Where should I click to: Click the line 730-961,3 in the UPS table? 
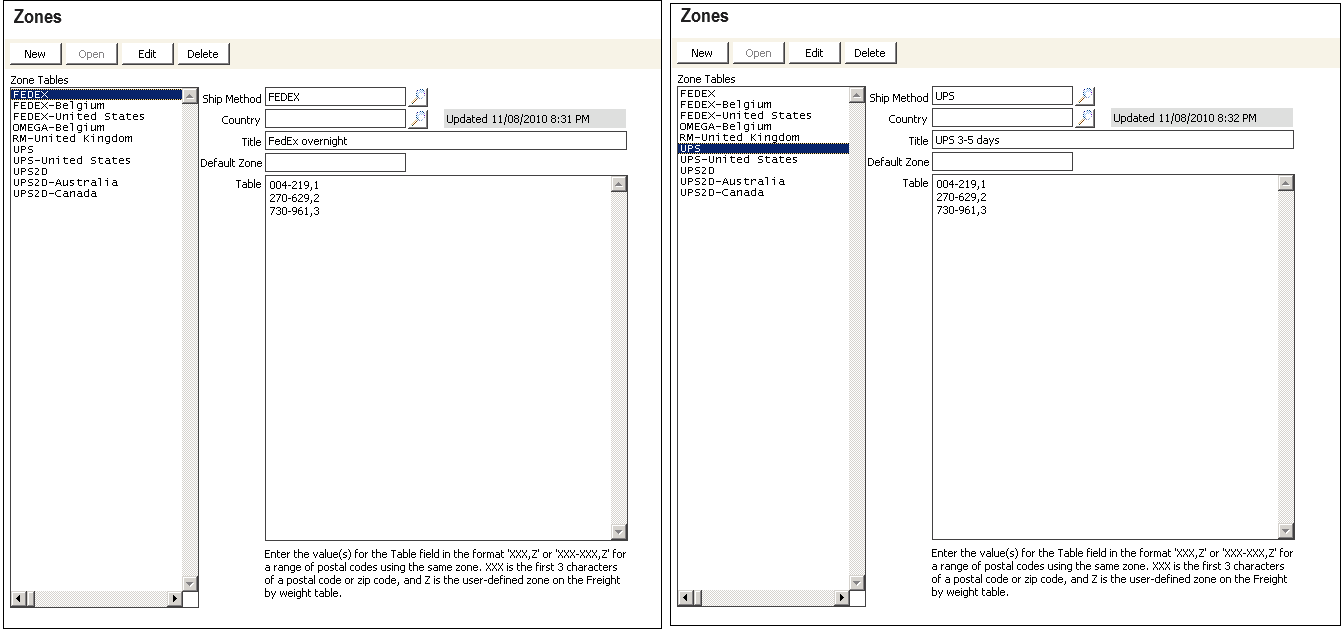(x=961, y=210)
